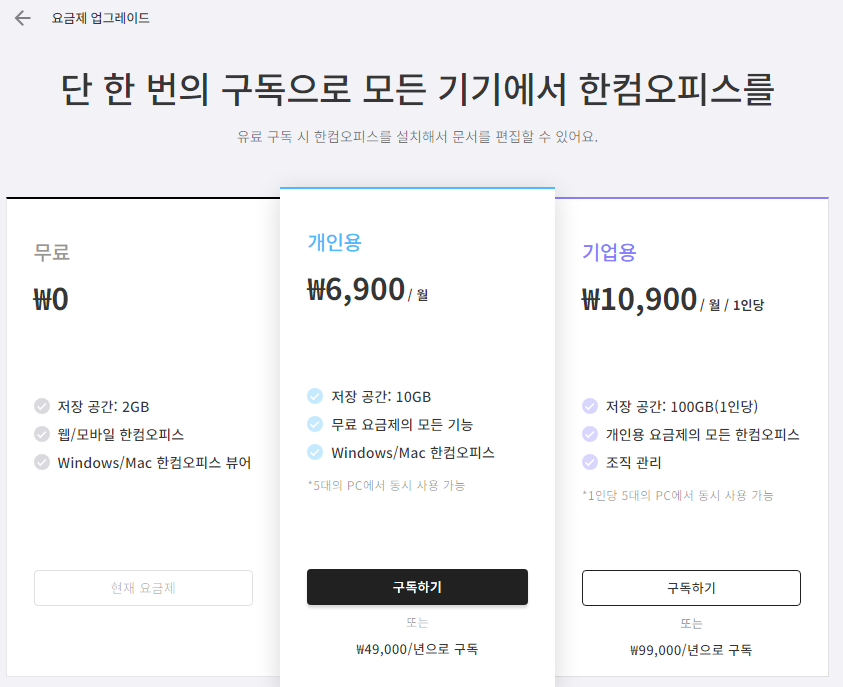Open the ₩99,000/년으로 구독 yearly option
Image resolution: width=843 pixels, height=687 pixels.
pyautogui.click(x=691, y=650)
